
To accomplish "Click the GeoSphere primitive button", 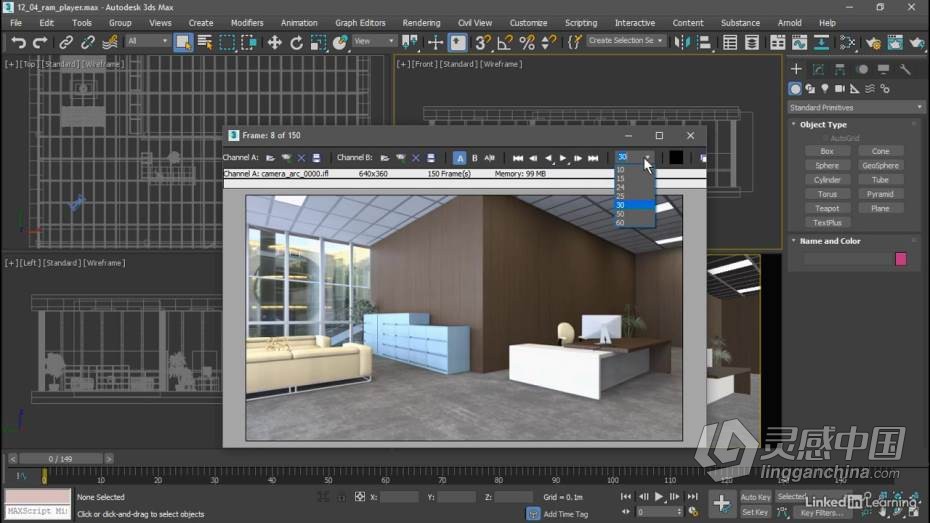I will pyautogui.click(x=880, y=165).
